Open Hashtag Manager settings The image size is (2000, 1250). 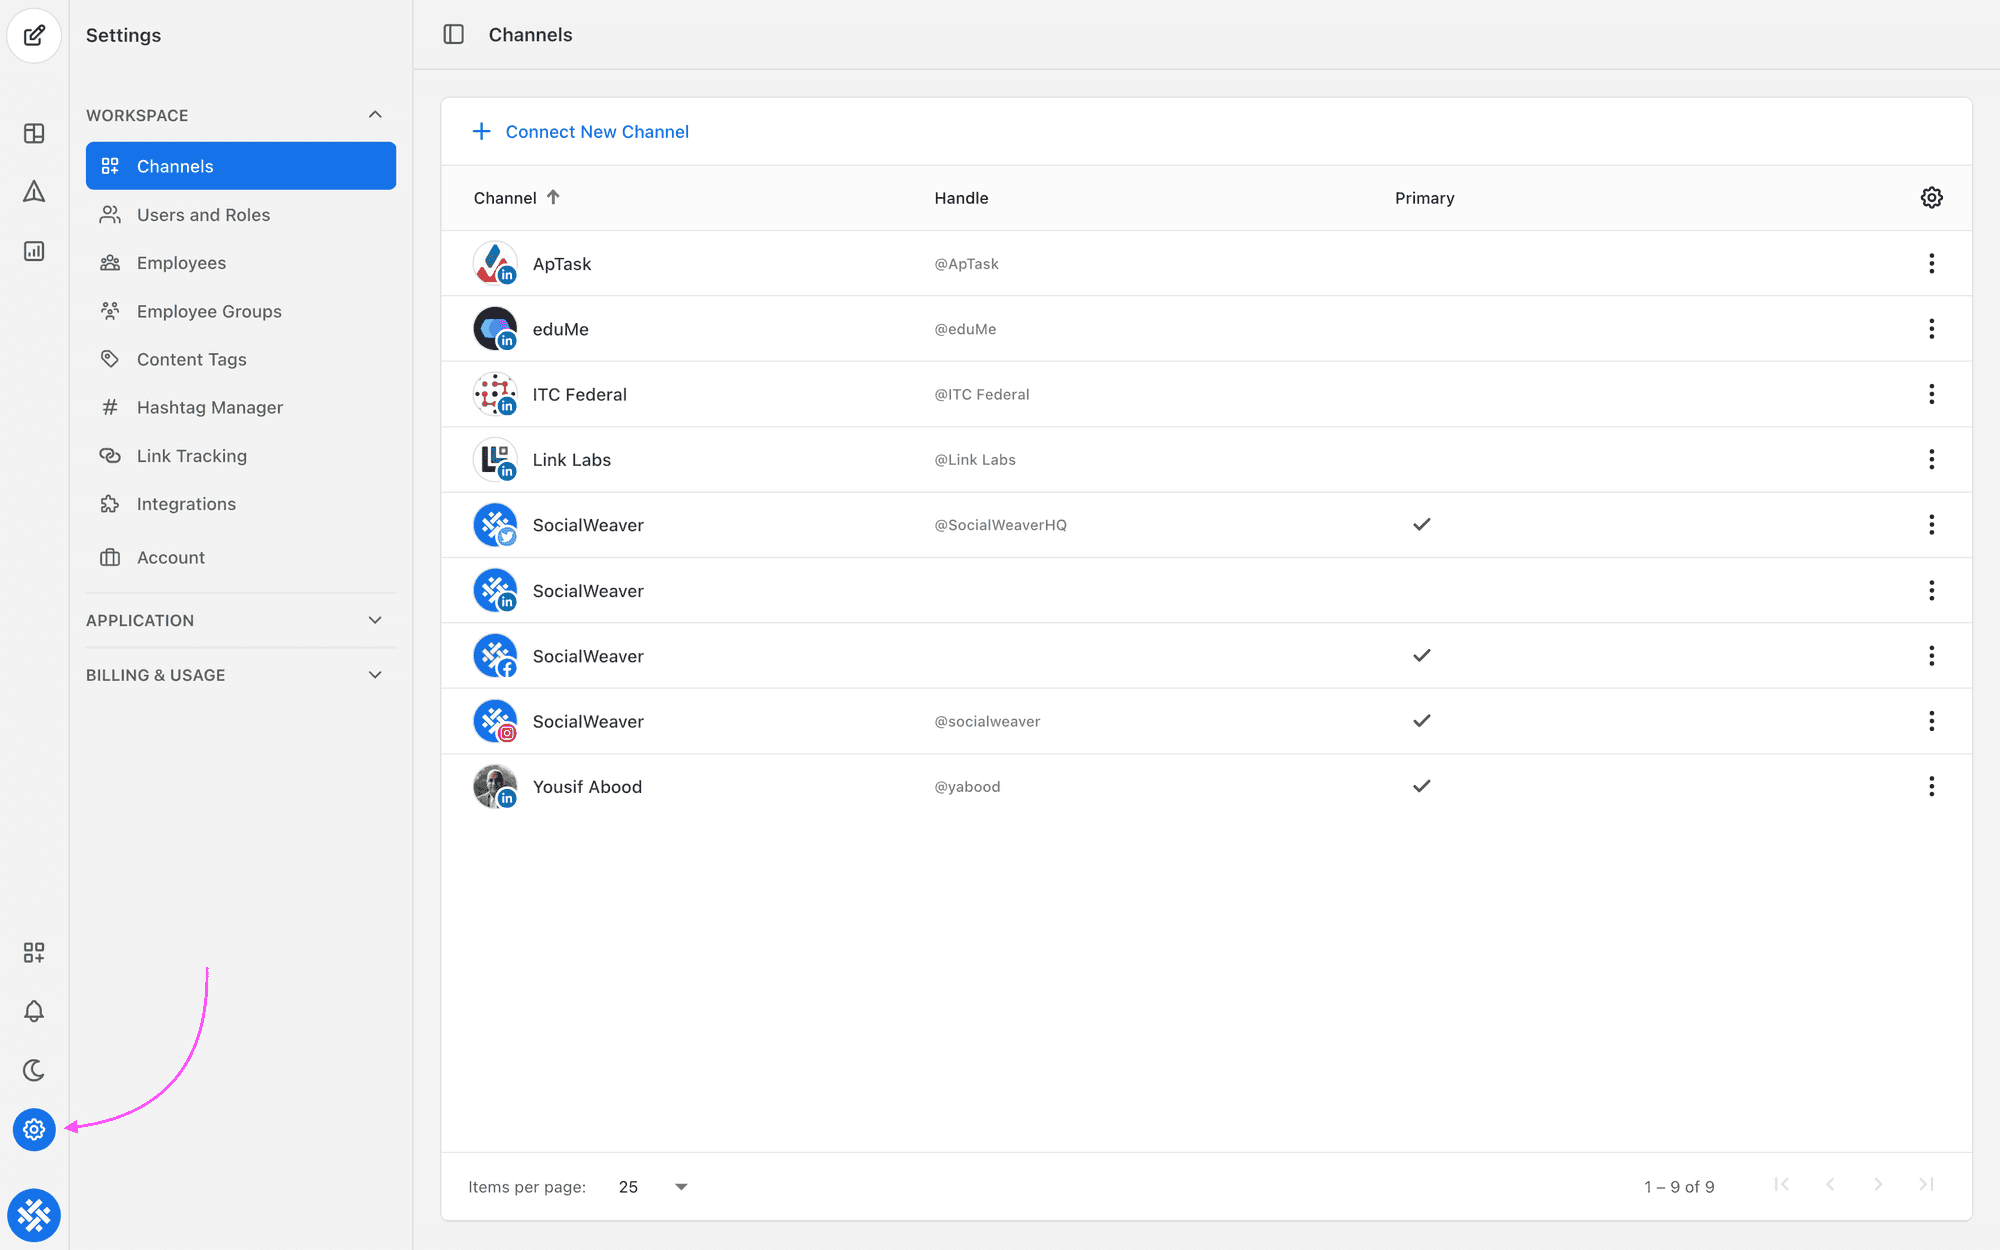coord(241,407)
